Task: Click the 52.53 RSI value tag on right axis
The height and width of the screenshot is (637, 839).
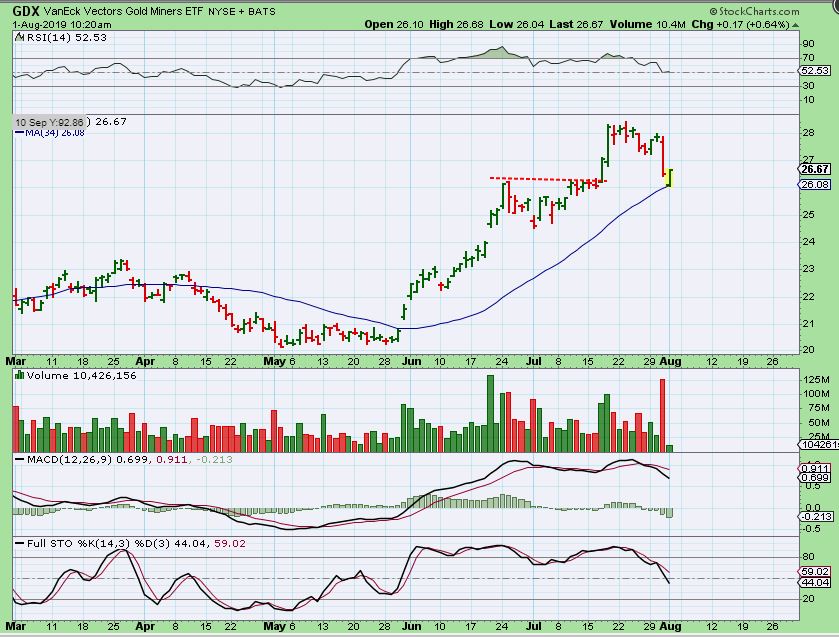Action: 814,71
